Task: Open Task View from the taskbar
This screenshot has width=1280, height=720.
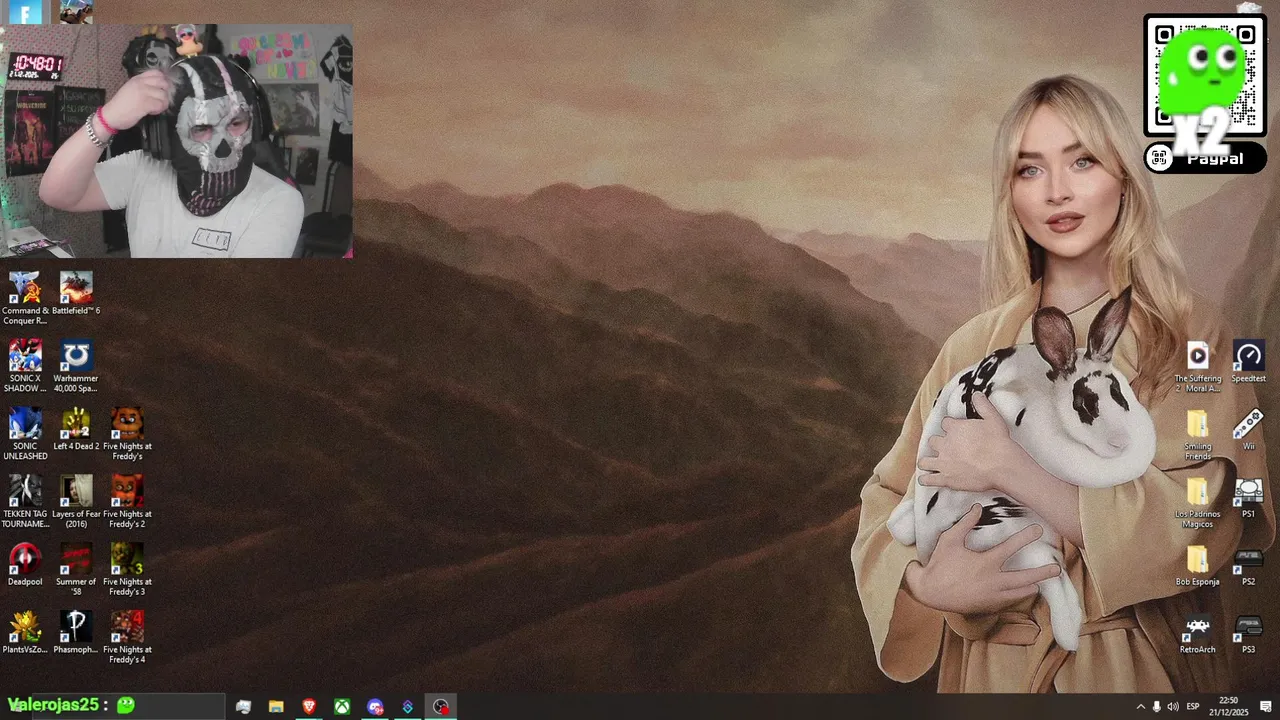Action: pos(243,707)
